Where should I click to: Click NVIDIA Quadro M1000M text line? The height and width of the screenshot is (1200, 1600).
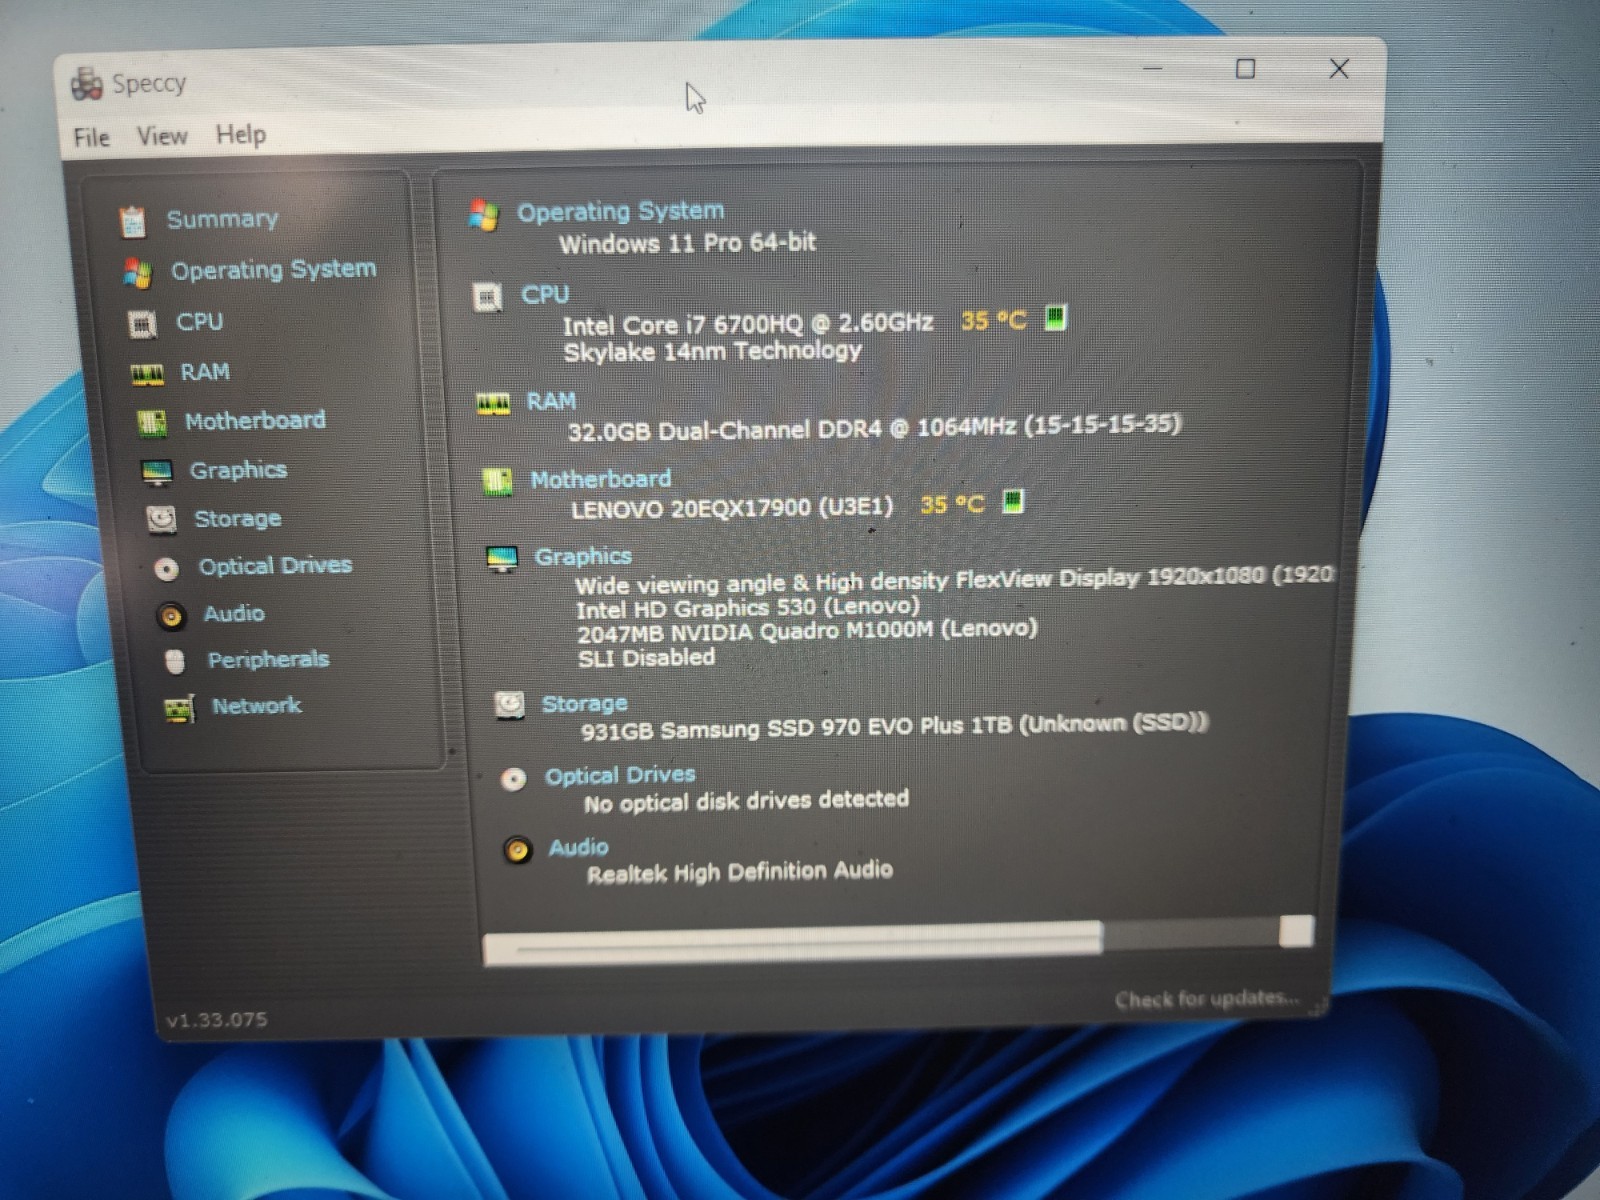click(x=807, y=631)
